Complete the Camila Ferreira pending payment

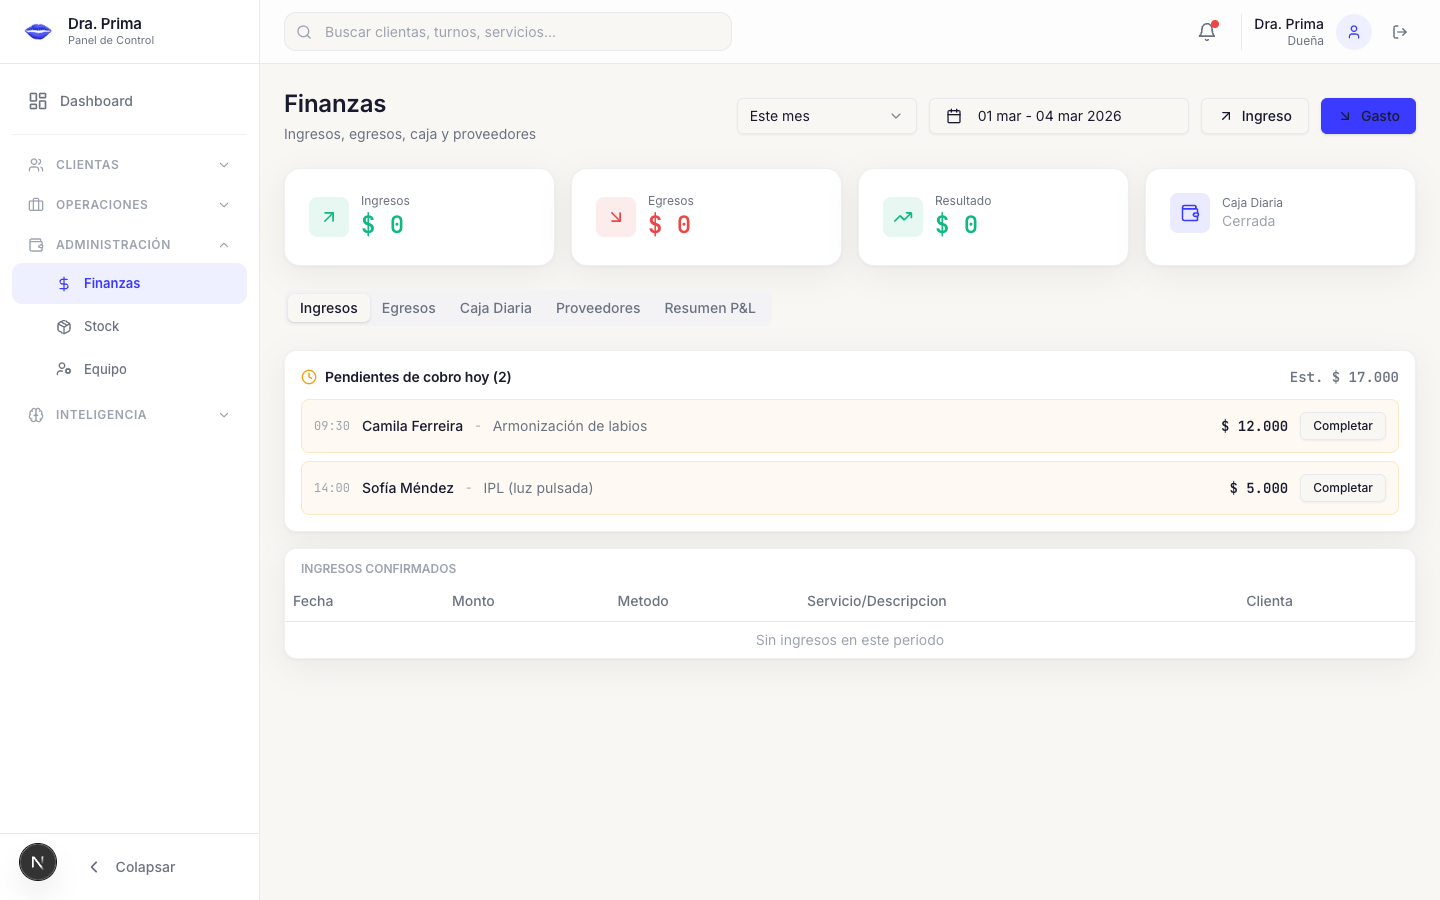1342,426
